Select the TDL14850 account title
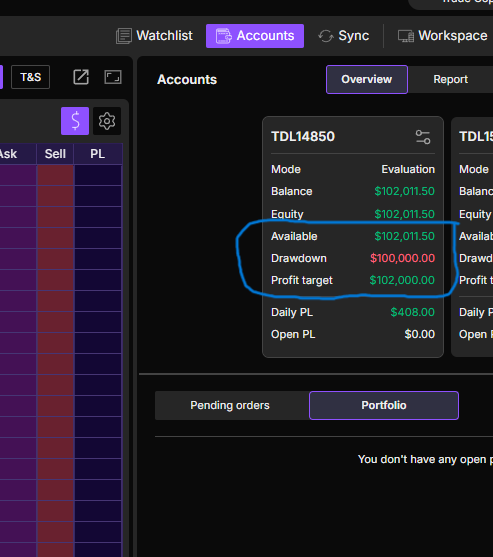 click(x=303, y=136)
